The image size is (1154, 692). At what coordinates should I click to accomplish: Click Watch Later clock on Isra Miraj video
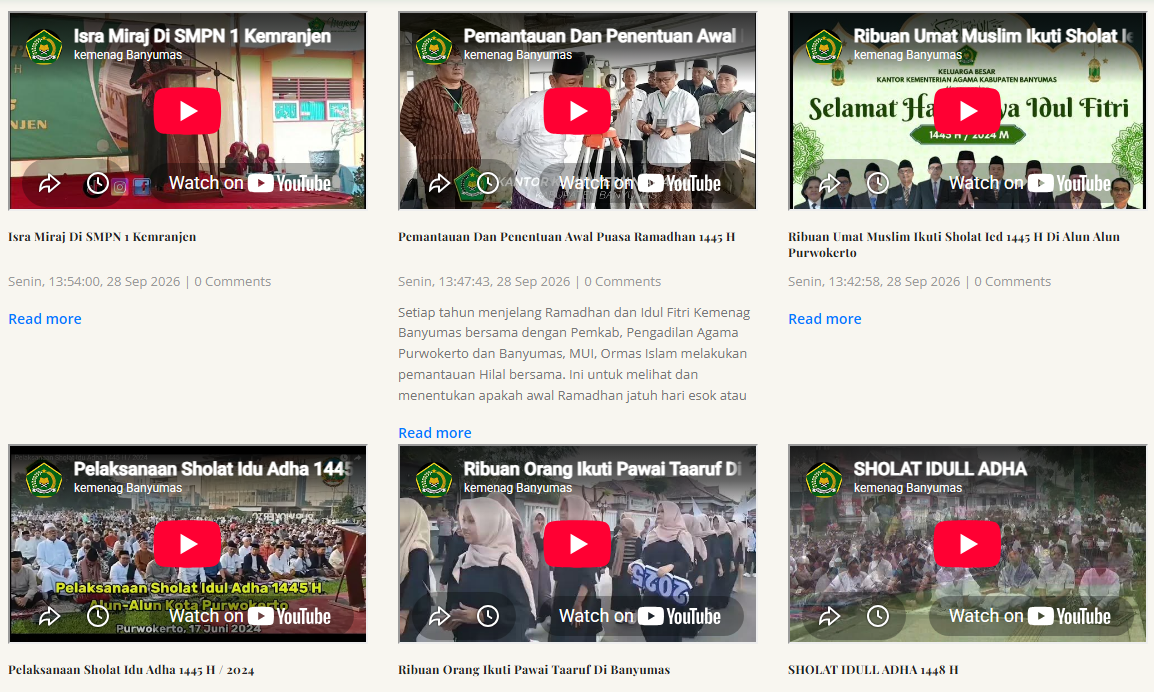tap(98, 183)
